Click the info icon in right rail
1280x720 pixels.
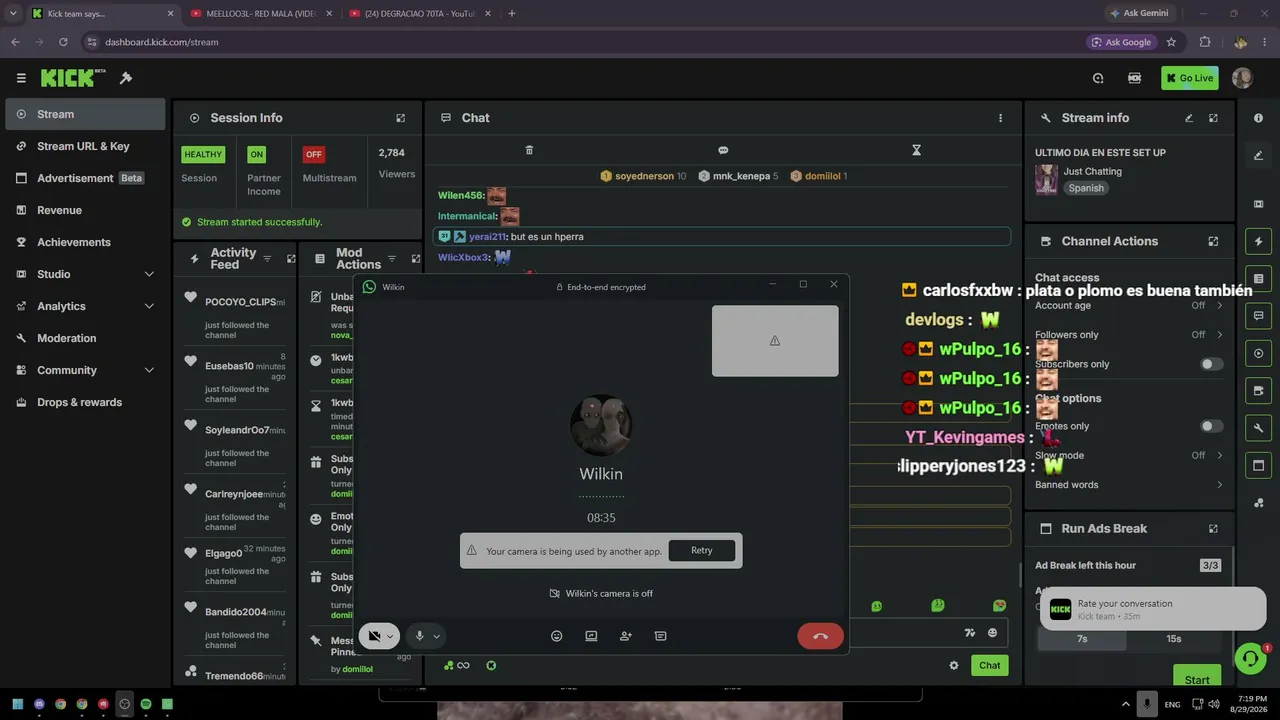(x=1258, y=118)
